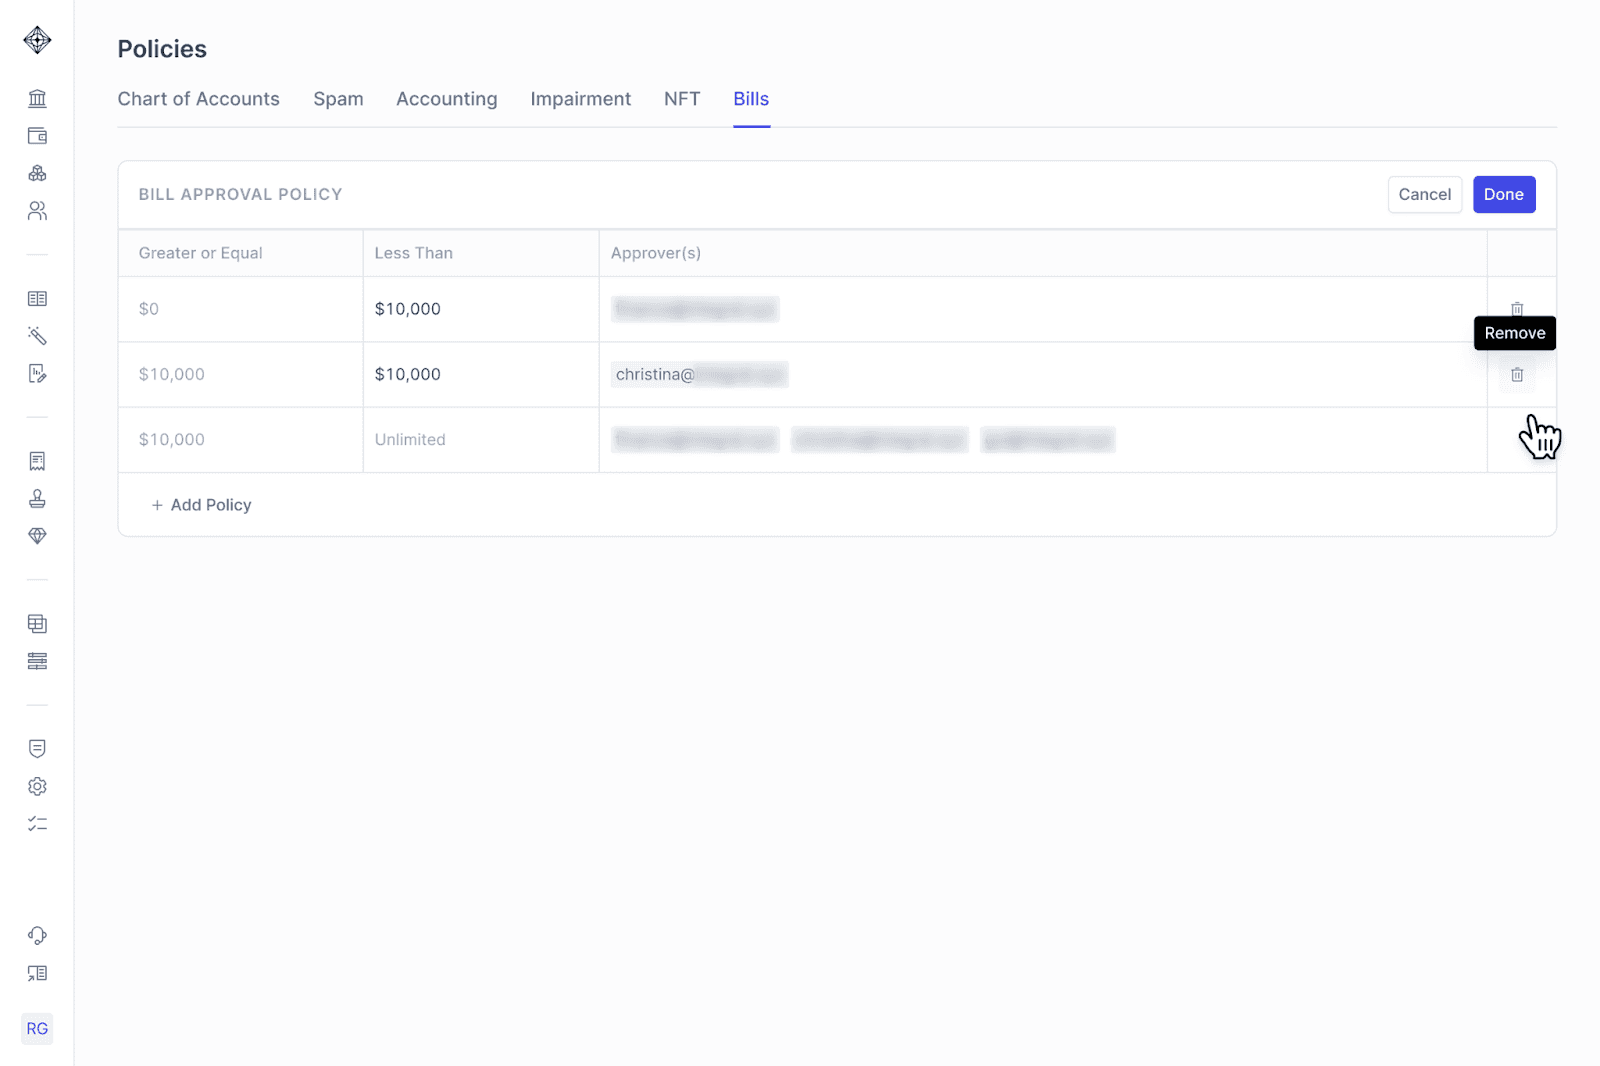
Task: Open the panel with arrow icon
Action: pos(37,973)
